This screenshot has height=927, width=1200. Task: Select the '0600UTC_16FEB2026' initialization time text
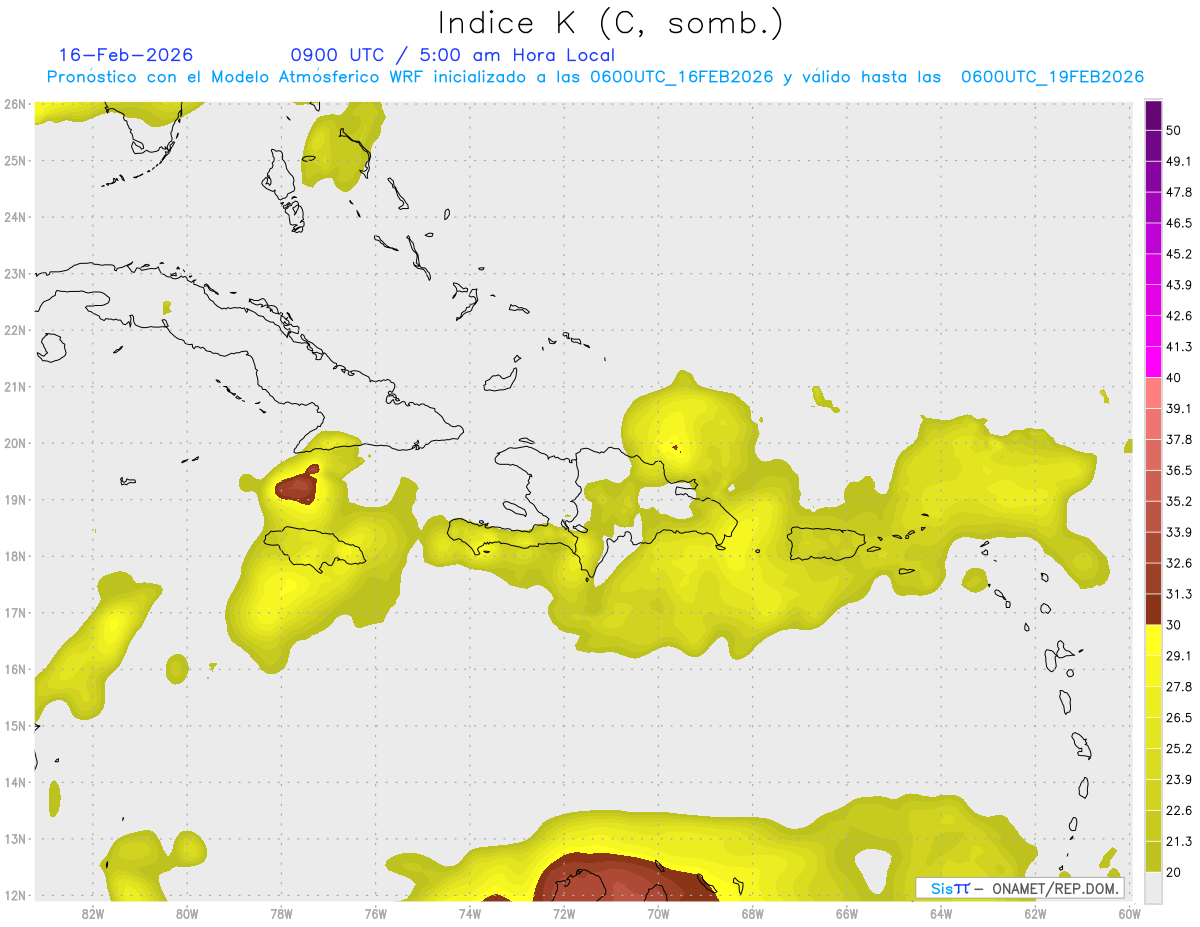coord(682,77)
